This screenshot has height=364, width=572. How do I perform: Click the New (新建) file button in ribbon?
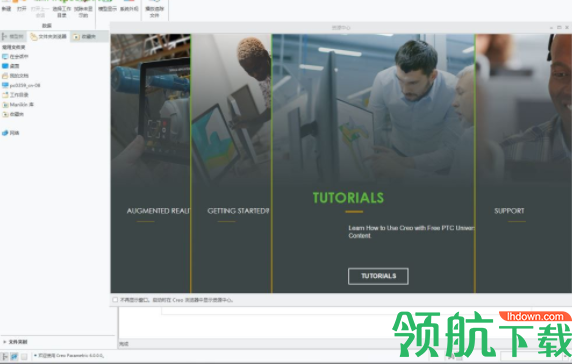[6, 7]
